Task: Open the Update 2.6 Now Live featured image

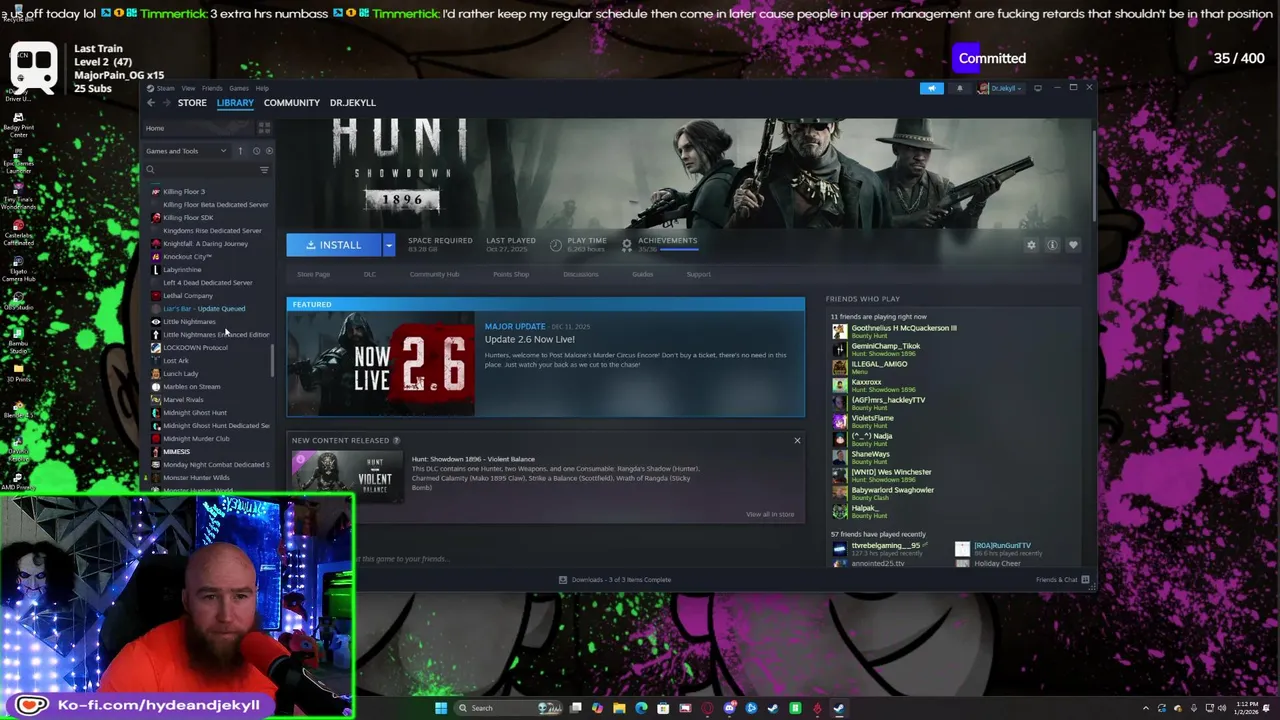Action: [x=381, y=364]
